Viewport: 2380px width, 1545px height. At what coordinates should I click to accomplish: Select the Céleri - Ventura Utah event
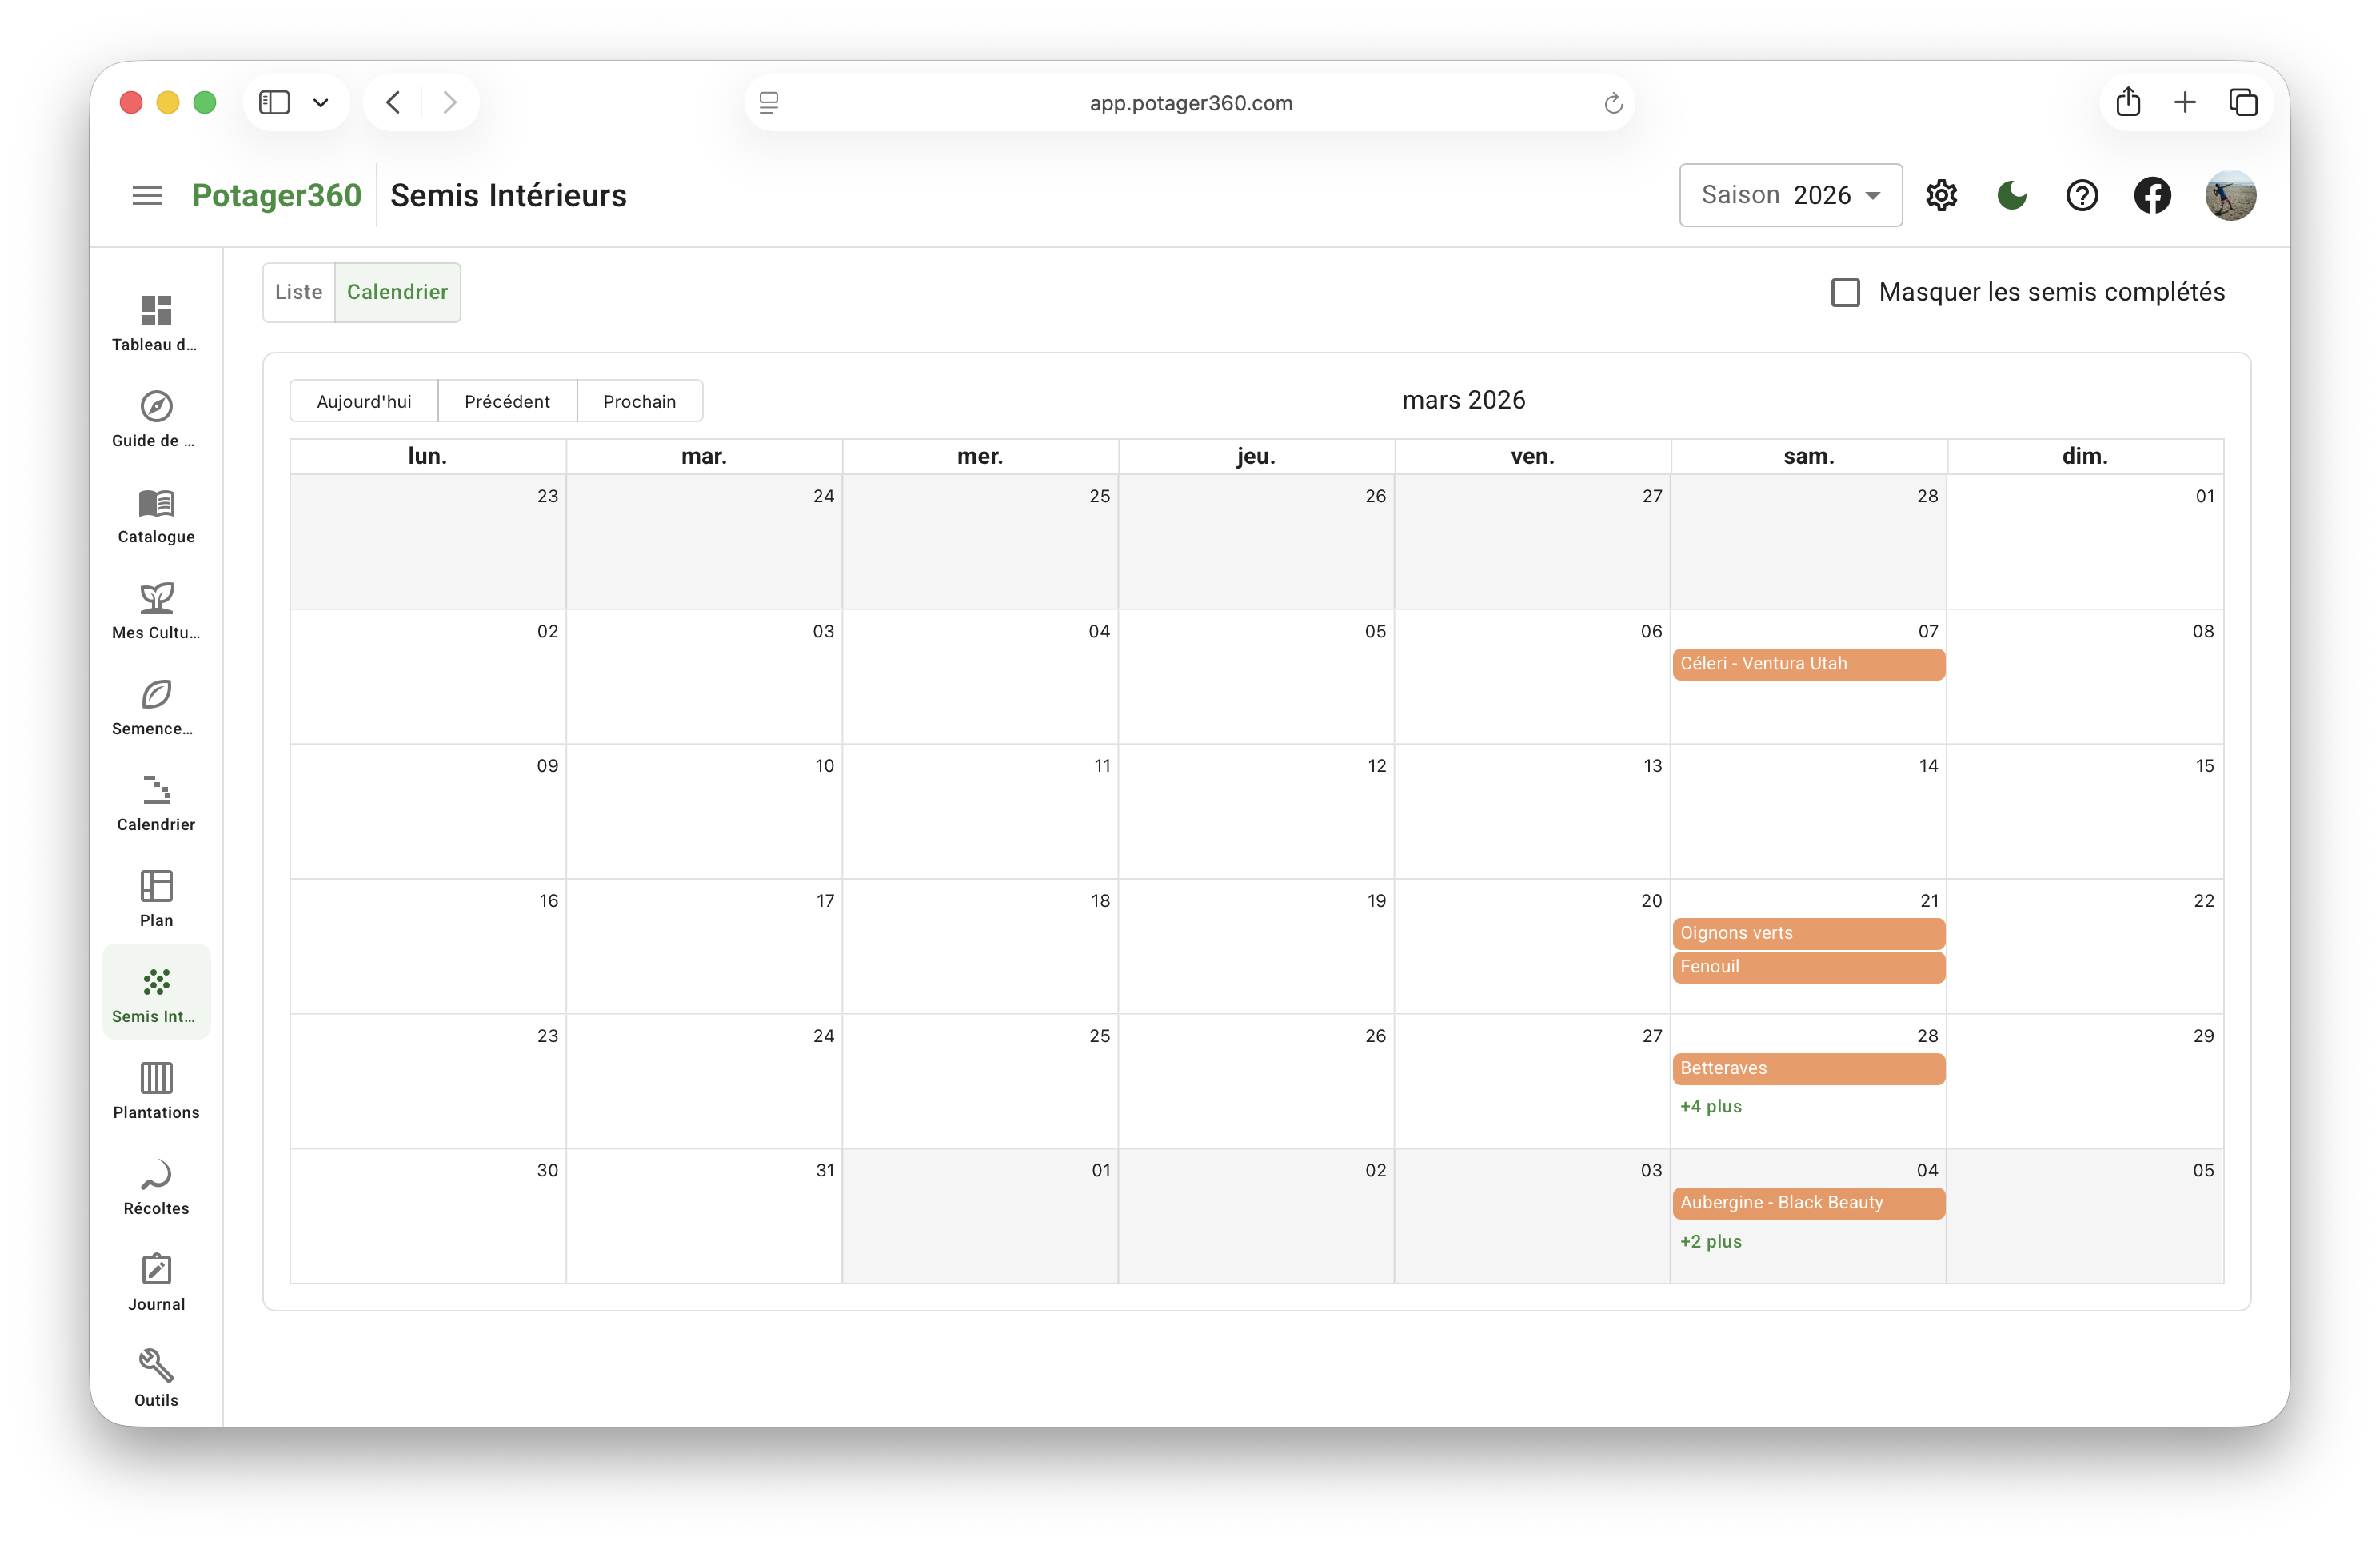(1807, 663)
